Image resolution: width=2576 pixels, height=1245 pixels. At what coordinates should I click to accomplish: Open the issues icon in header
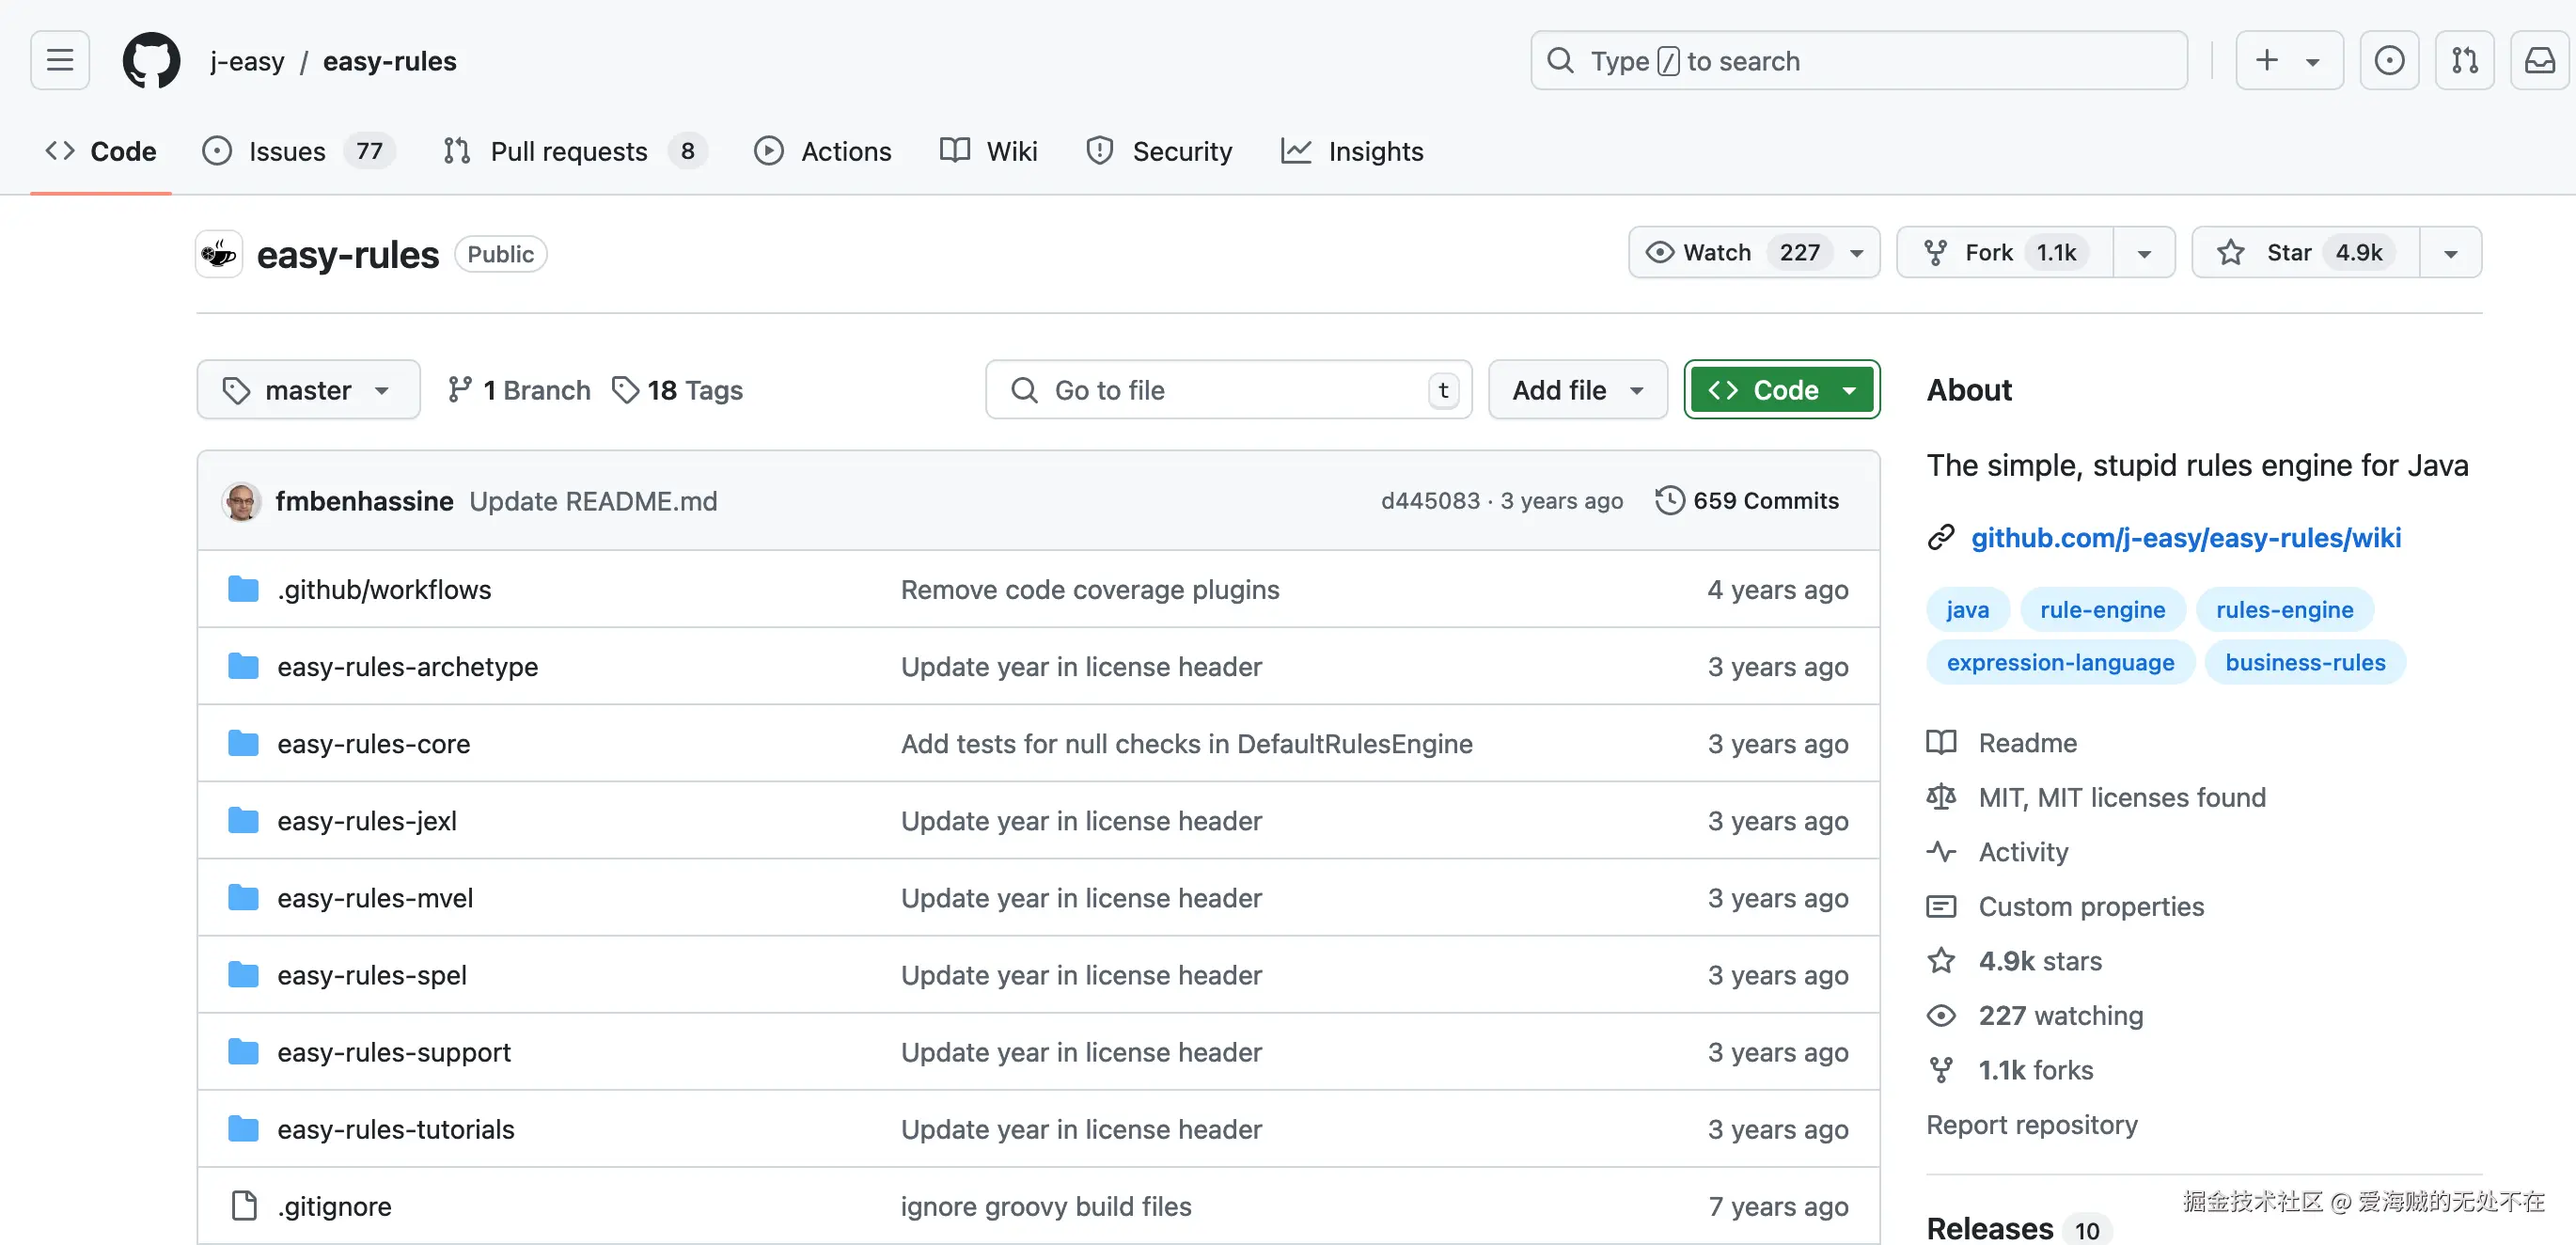coord(2389,61)
